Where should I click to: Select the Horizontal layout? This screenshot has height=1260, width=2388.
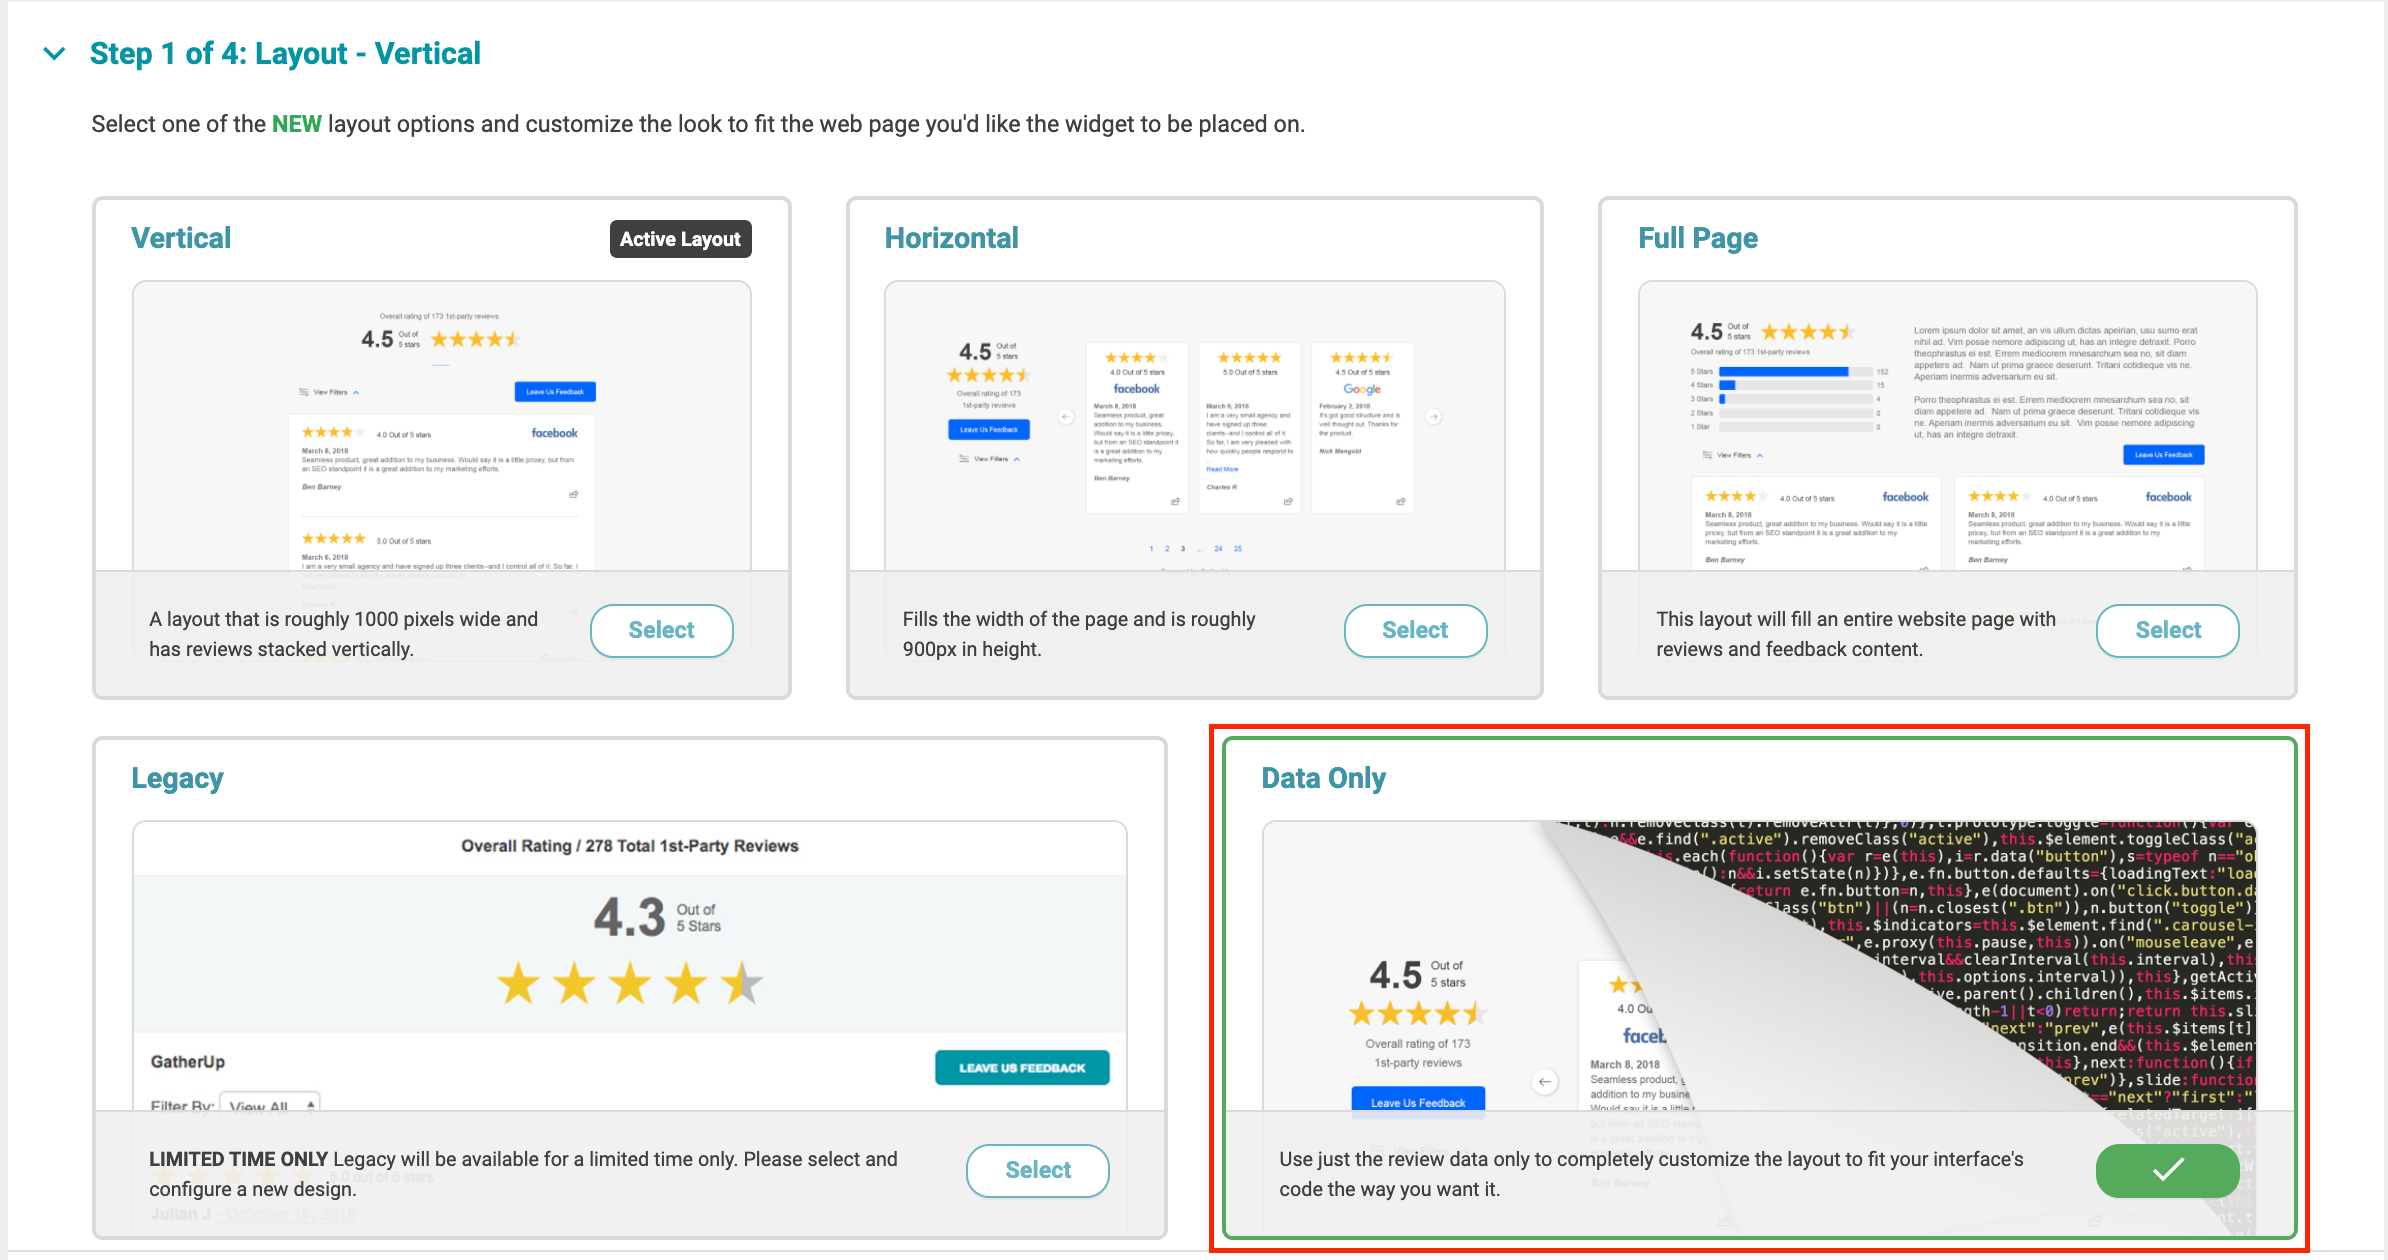(1415, 631)
